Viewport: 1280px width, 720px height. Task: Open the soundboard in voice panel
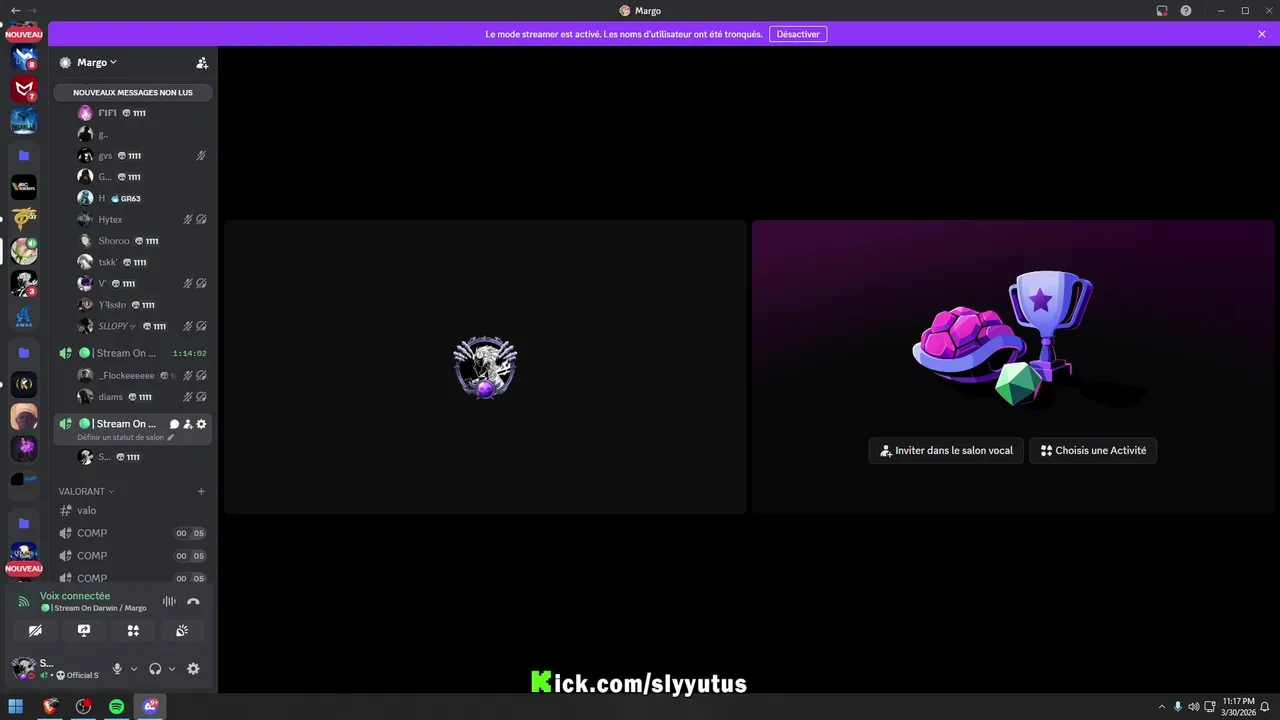pos(182,631)
